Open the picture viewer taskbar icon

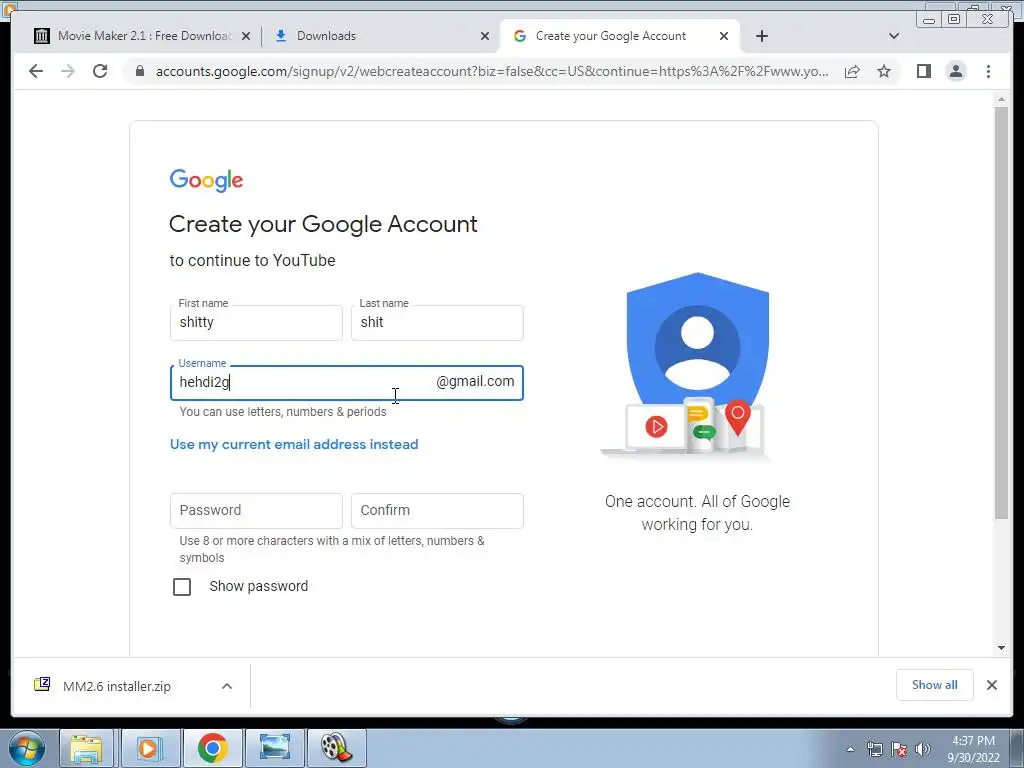[x=274, y=748]
